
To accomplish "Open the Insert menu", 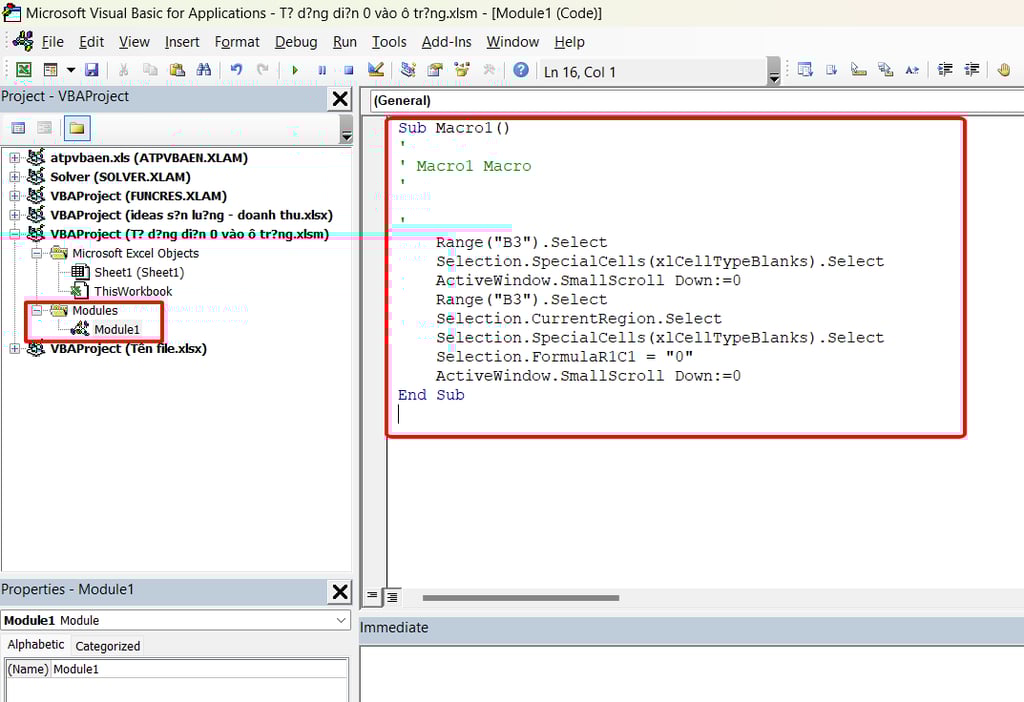I will click(x=182, y=42).
